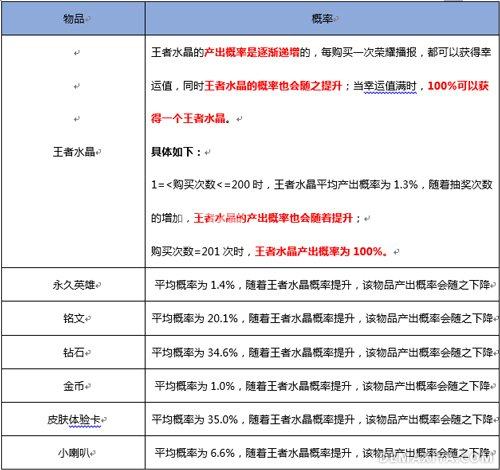Click the text 购买次数=201 次时

pos(198,251)
